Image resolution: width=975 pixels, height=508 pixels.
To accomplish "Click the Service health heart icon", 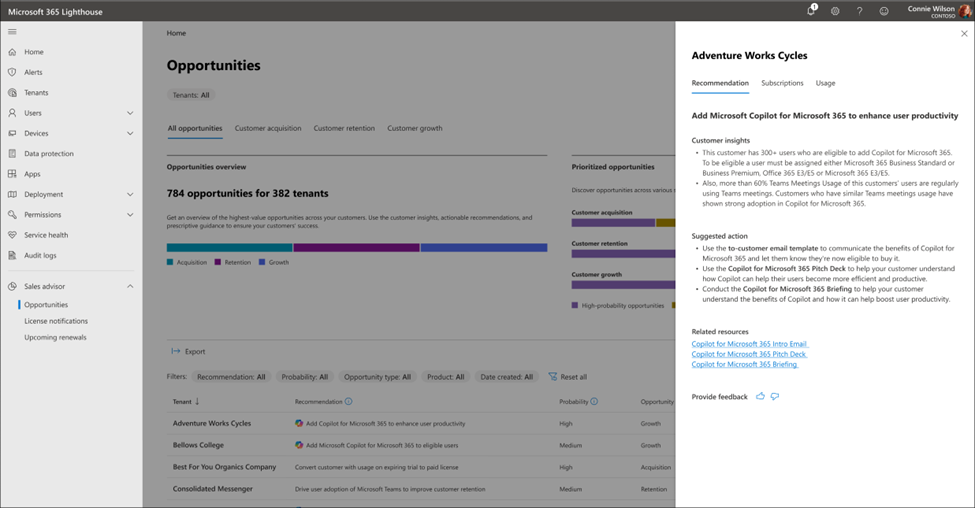I will click(12, 235).
